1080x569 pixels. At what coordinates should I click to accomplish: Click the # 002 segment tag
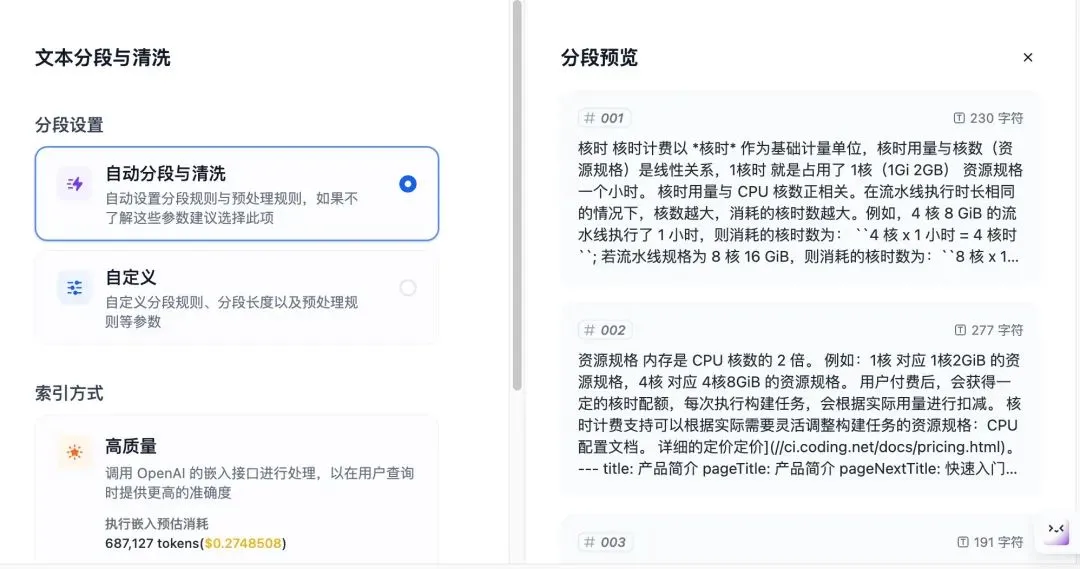coord(605,330)
